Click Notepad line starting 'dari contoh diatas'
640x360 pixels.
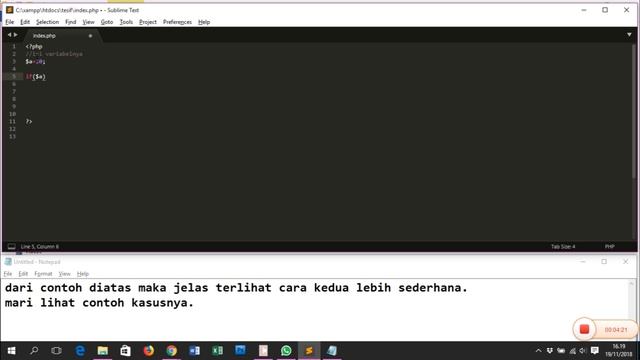coord(236,288)
